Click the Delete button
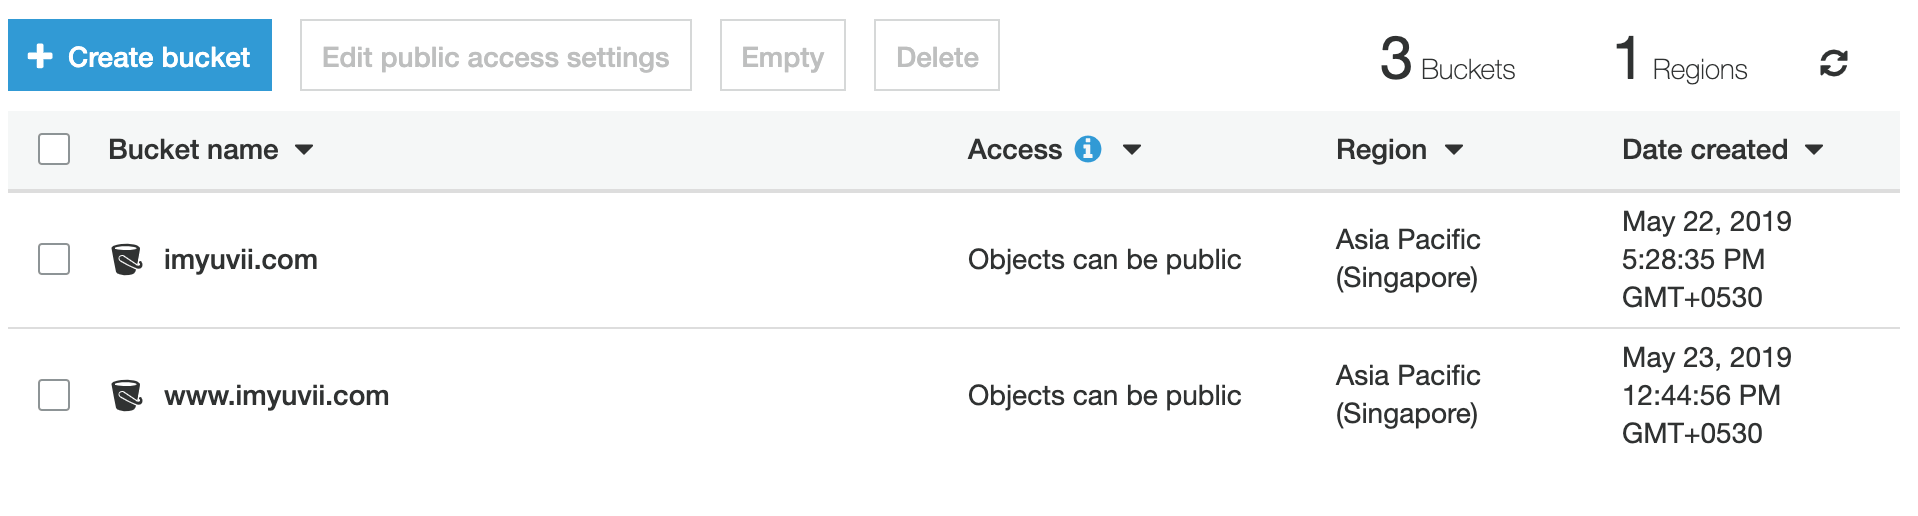The width and height of the screenshot is (1918, 516). click(937, 55)
